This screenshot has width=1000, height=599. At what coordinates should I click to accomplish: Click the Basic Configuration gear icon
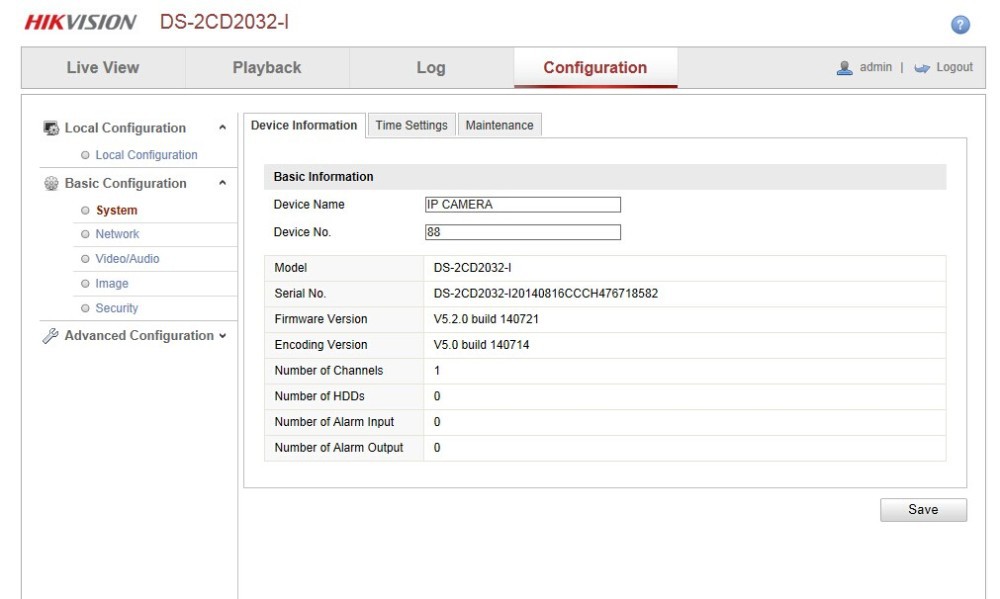[x=51, y=184]
